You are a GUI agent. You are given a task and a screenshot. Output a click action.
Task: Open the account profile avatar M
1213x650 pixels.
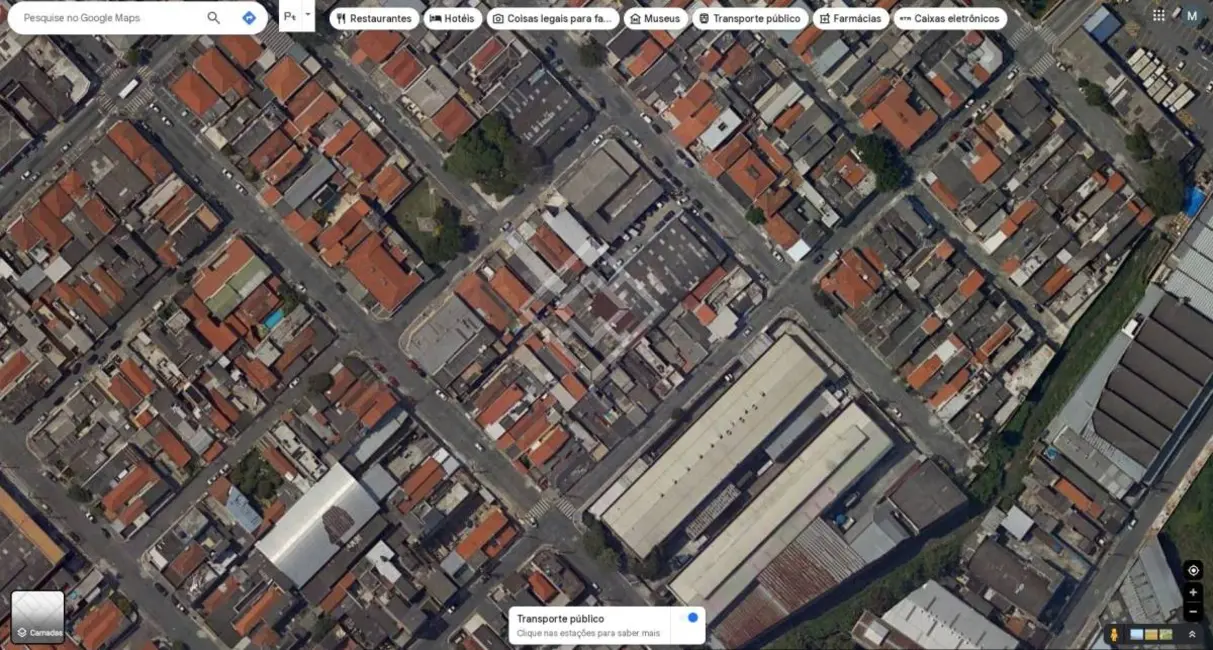coord(1191,15)
